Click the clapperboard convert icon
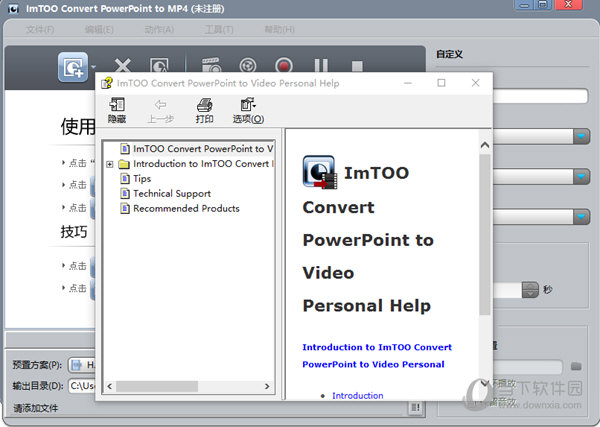Image resolution: width=600 pixels, height=427 pixels. point(211,65)
